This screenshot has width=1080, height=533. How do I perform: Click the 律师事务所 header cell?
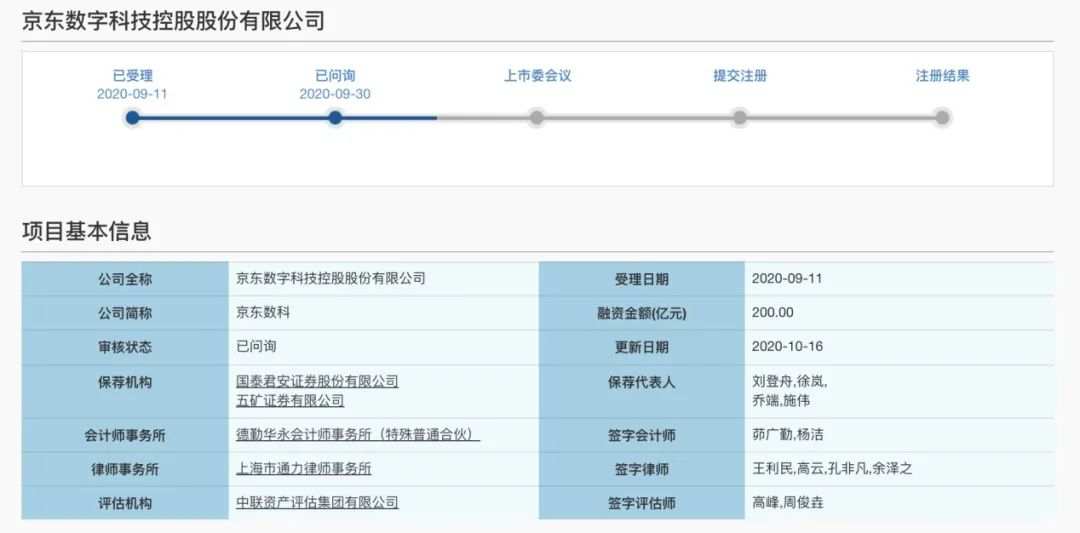pyautogui.click(x=125, y=469)
